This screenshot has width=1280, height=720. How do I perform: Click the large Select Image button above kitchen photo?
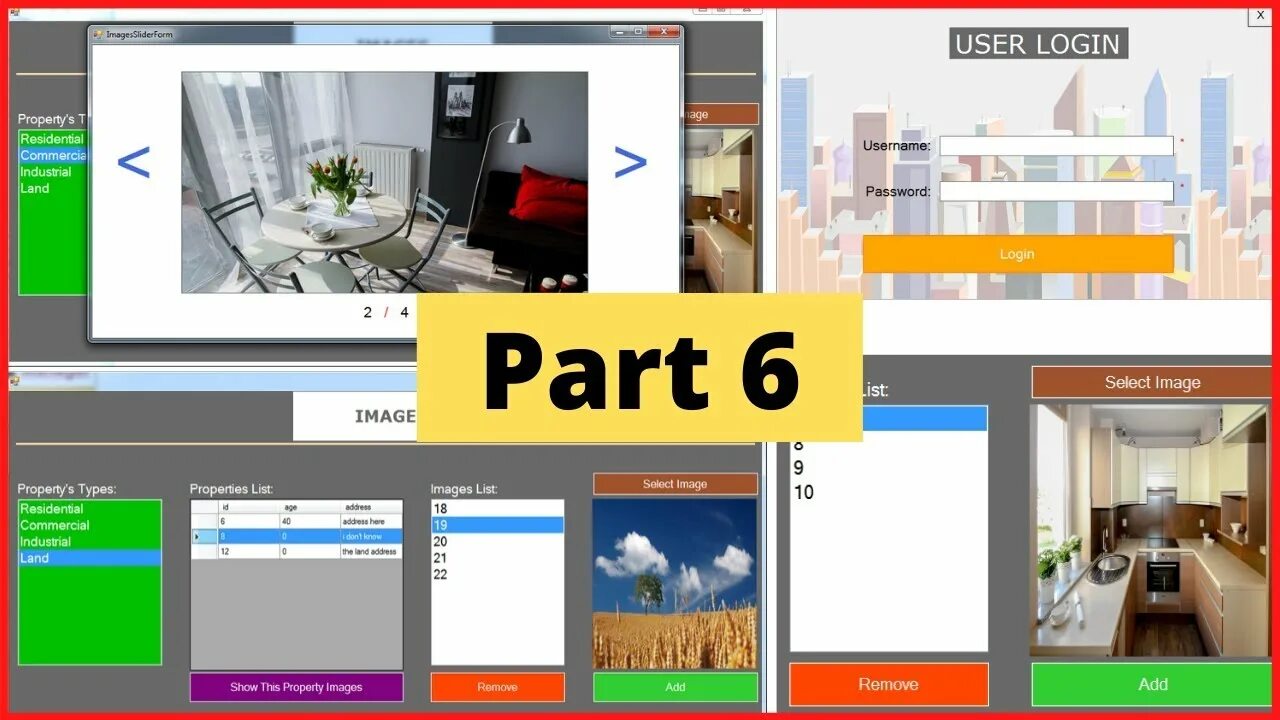click(1152, 382)
